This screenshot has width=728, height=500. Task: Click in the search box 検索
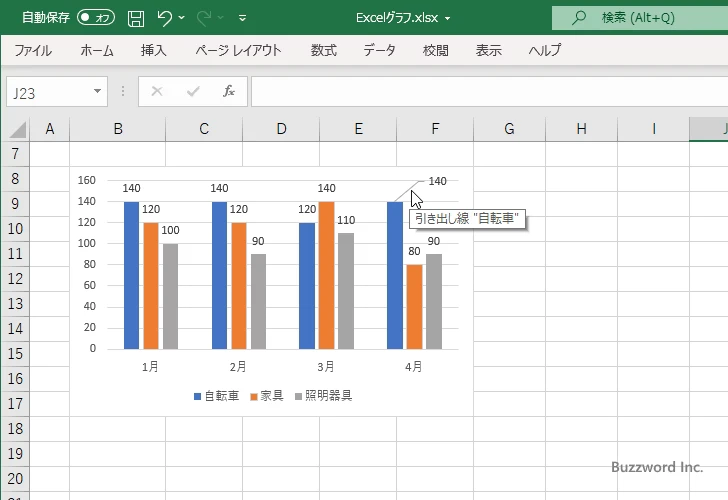click(640, 18)
